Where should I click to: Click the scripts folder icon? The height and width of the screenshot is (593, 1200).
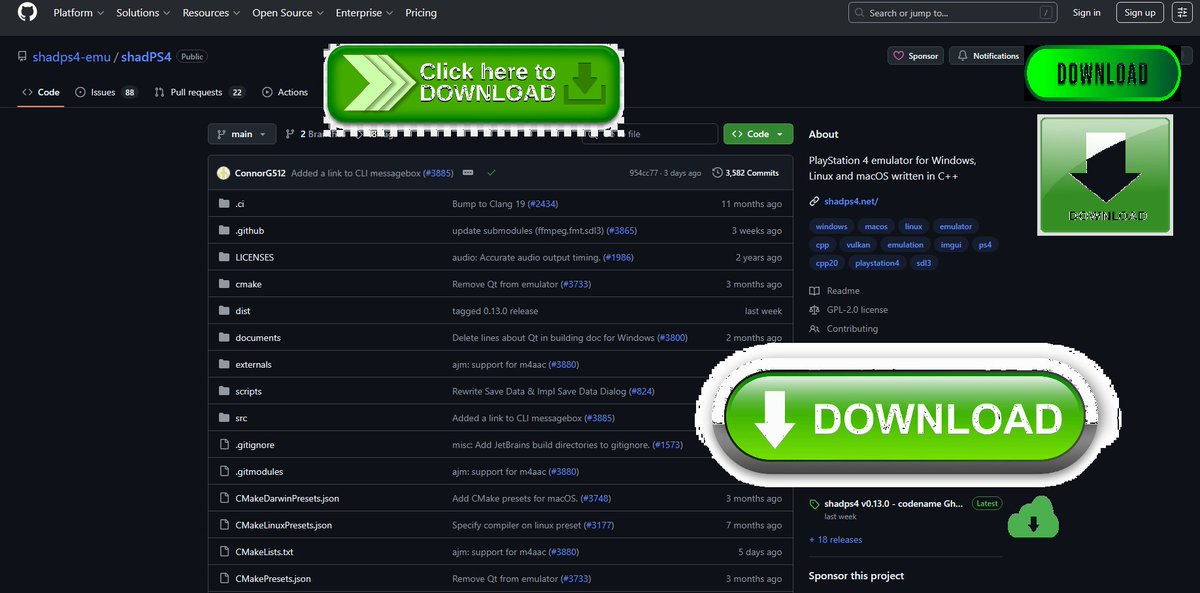[x=224, y=391]
